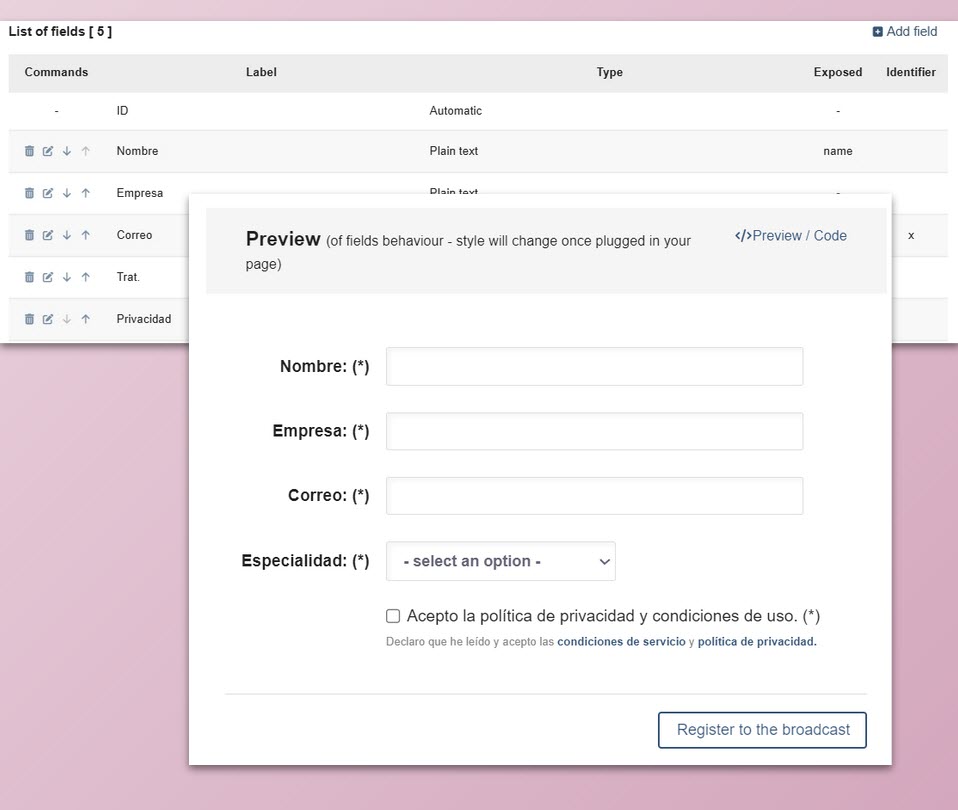Viewport: 958px width, 810px height.
Task: Select the 'Automatic' type cell of ID row
Action: tap(456, 111)
